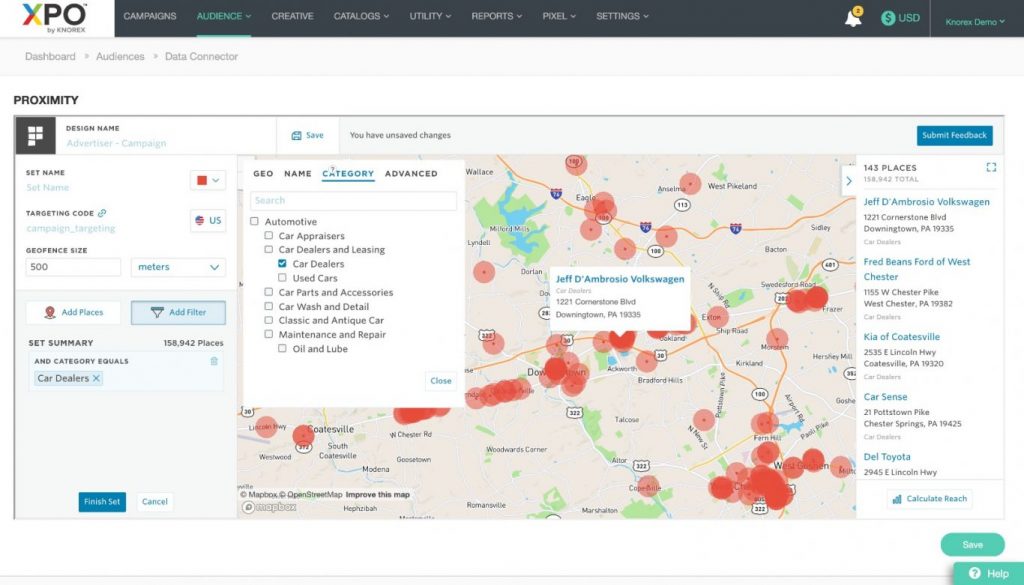Screen dimensions: 1024x585
Task: Open Jeff D'Ambrosio Volkswagen in places list
Action: 926,202
